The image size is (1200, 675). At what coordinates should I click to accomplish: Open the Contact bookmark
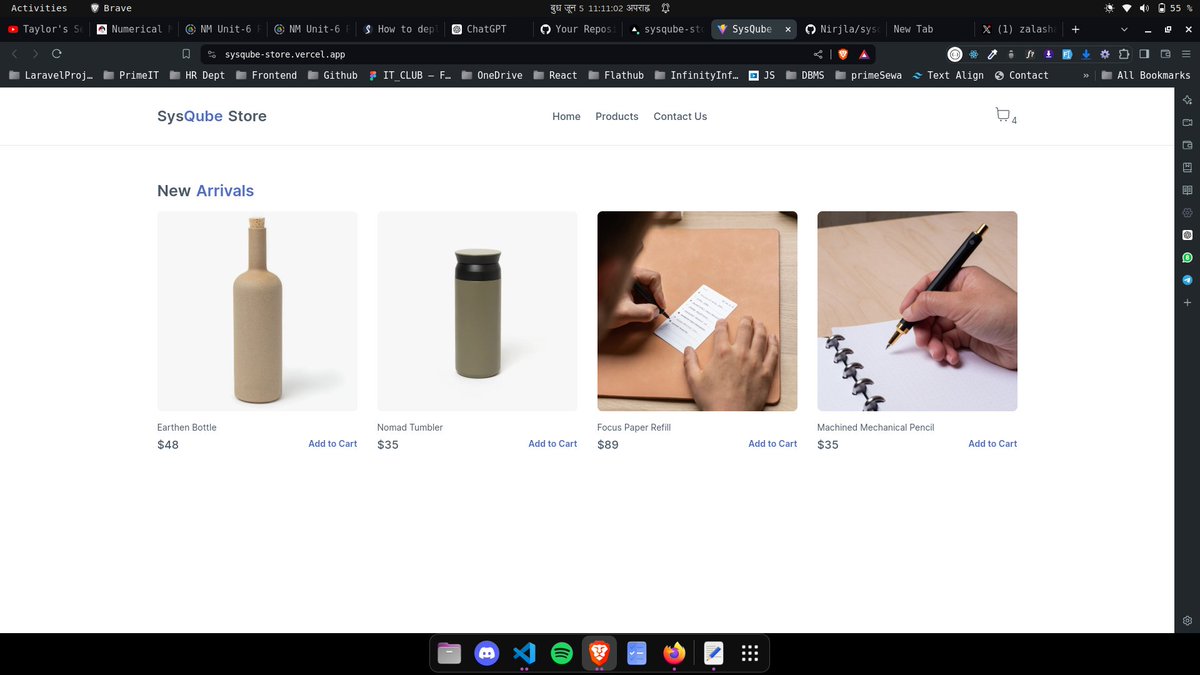point(1021,75)
